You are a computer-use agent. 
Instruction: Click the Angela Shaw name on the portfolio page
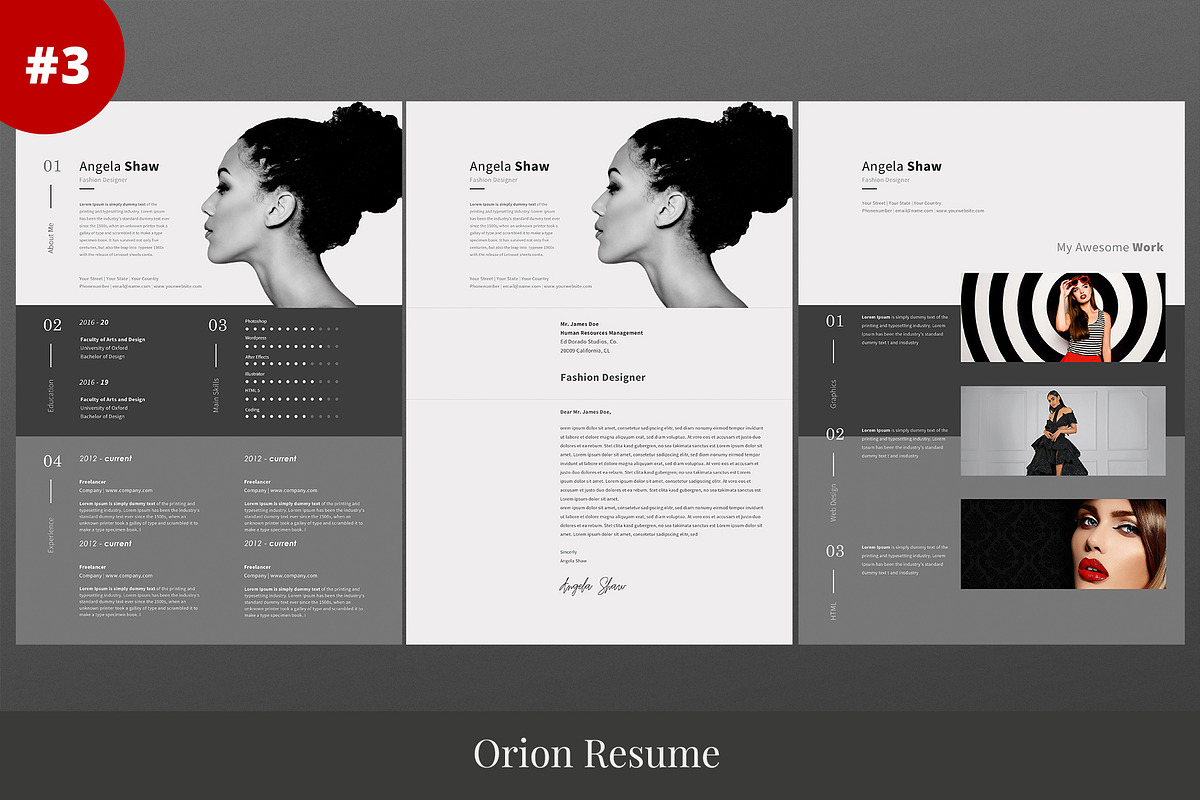click(902, 167)
